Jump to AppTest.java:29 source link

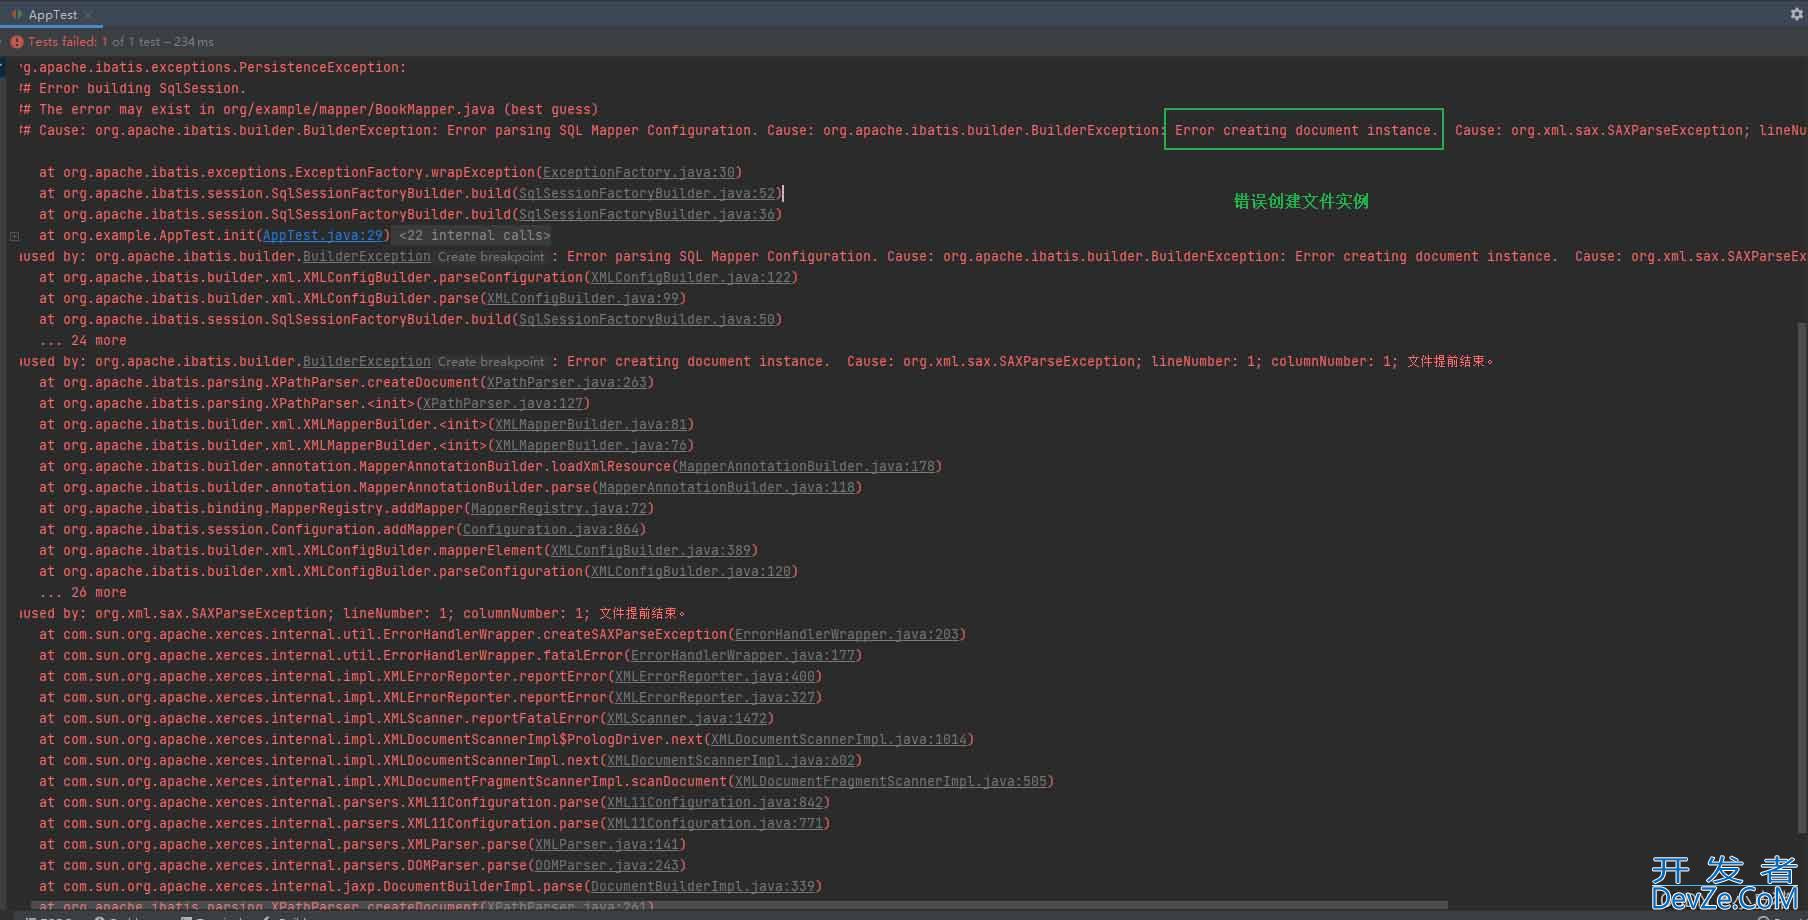(x=323, y=236)
